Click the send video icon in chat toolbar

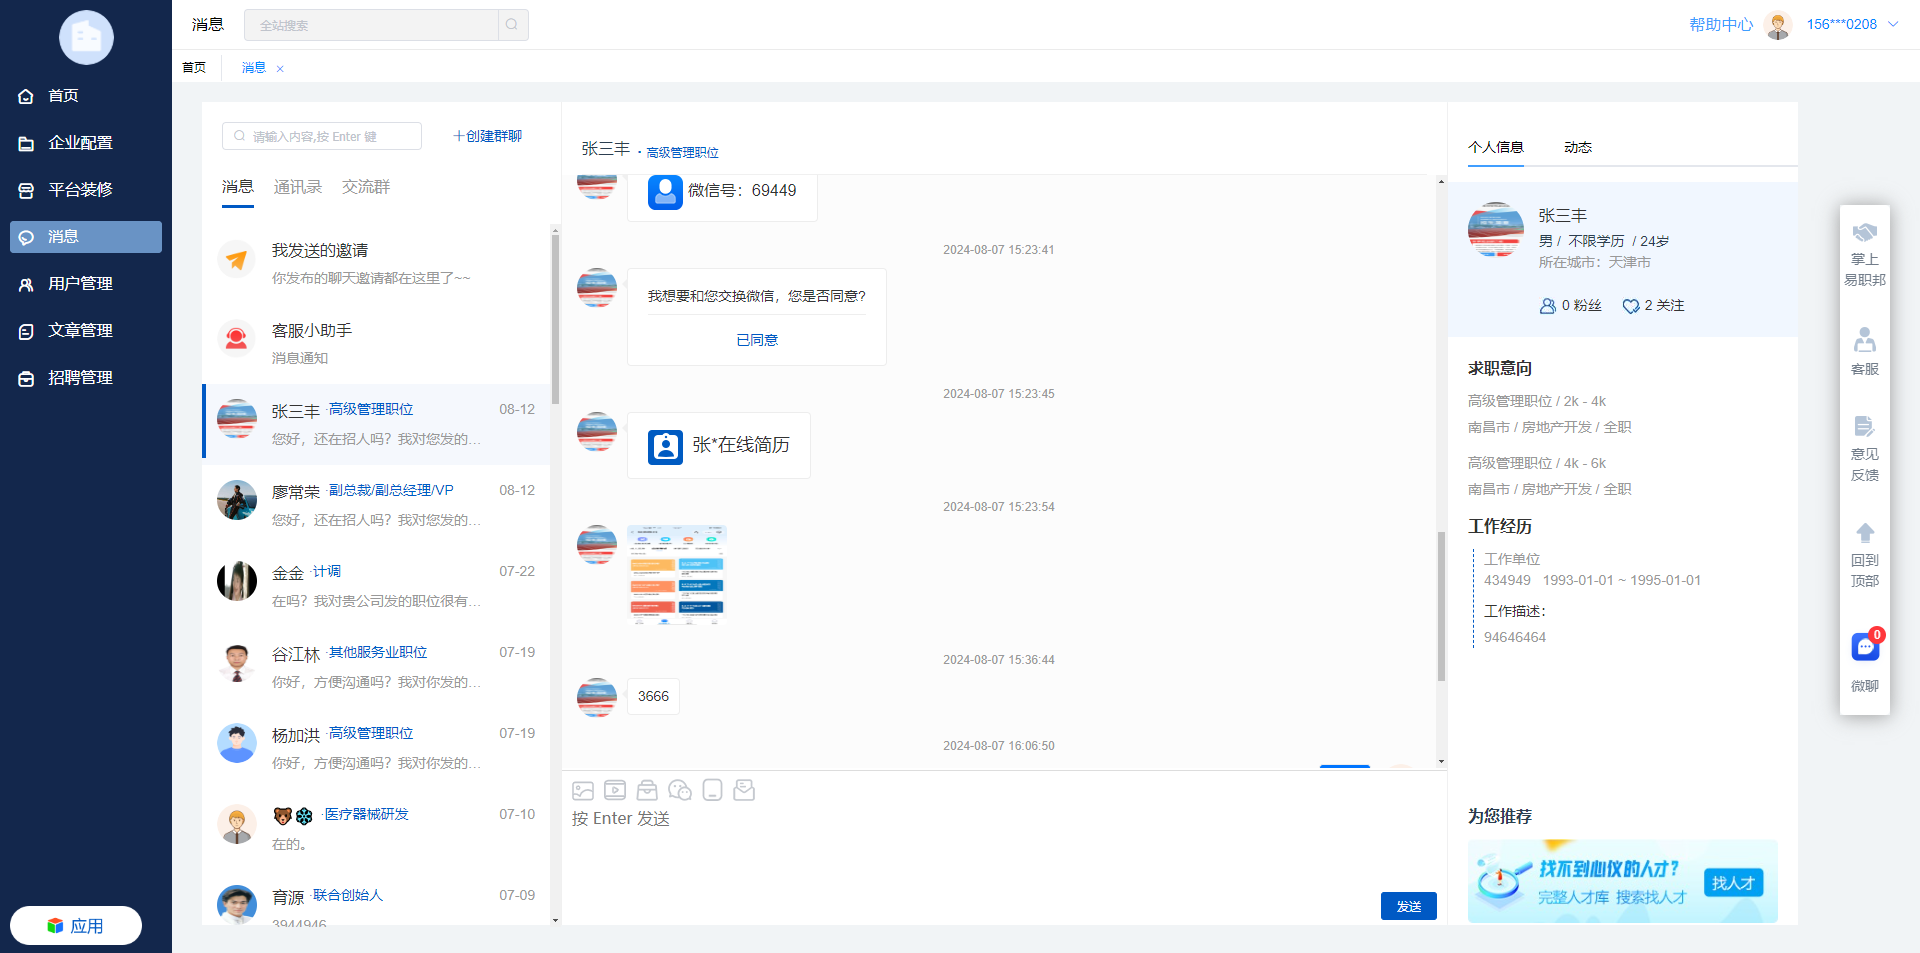[x=615, y=791]
